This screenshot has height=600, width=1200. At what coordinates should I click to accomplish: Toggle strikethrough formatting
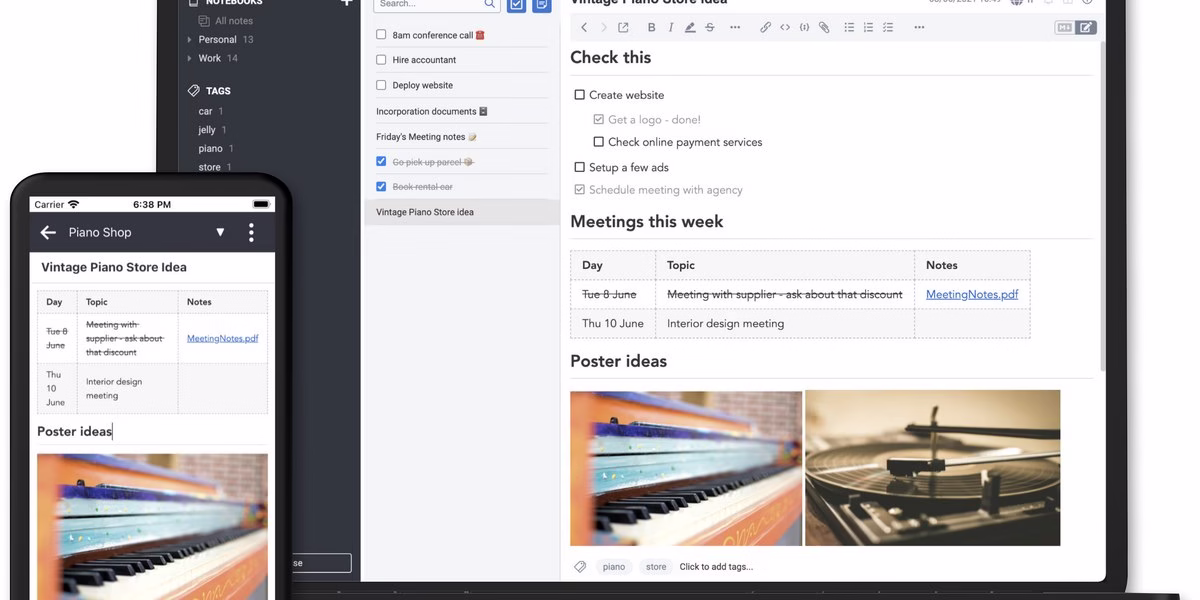coord(709,27)
